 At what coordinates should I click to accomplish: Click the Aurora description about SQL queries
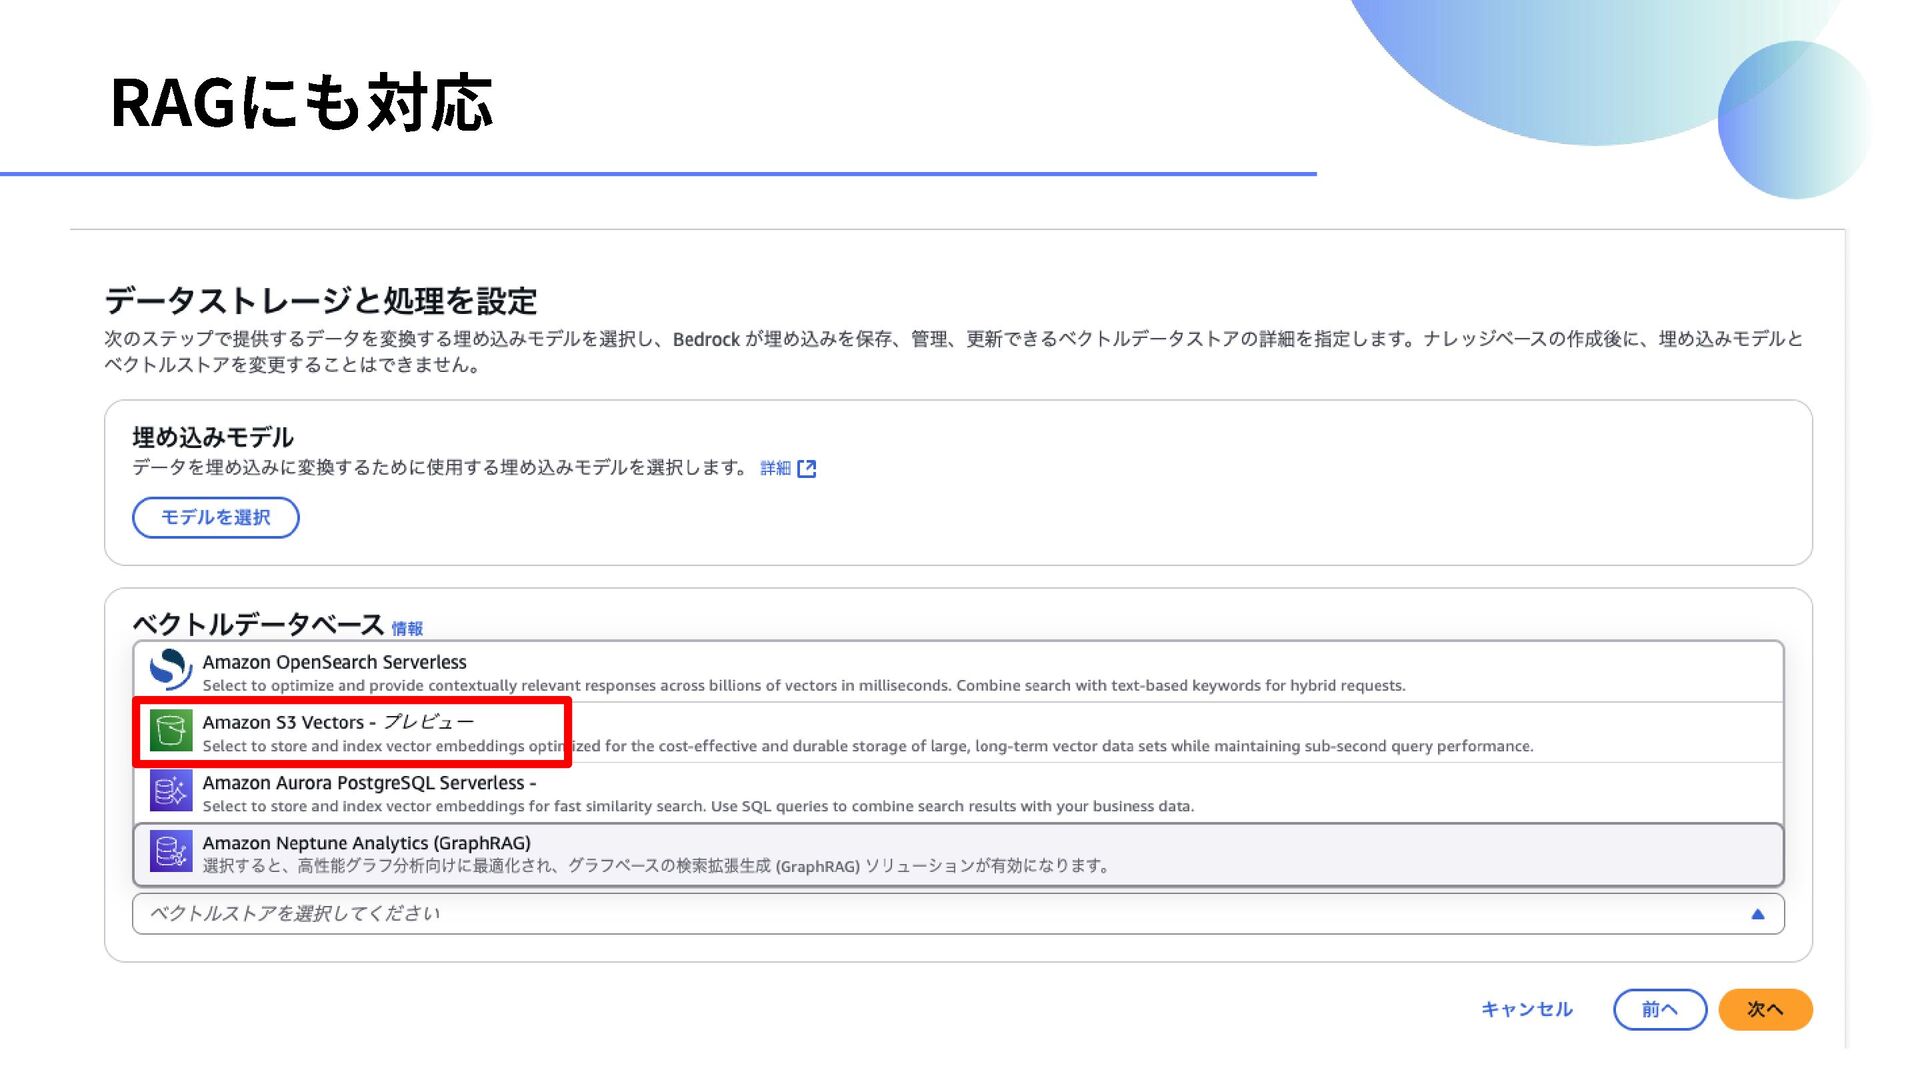pyautogui.click(x=698, y=807)
